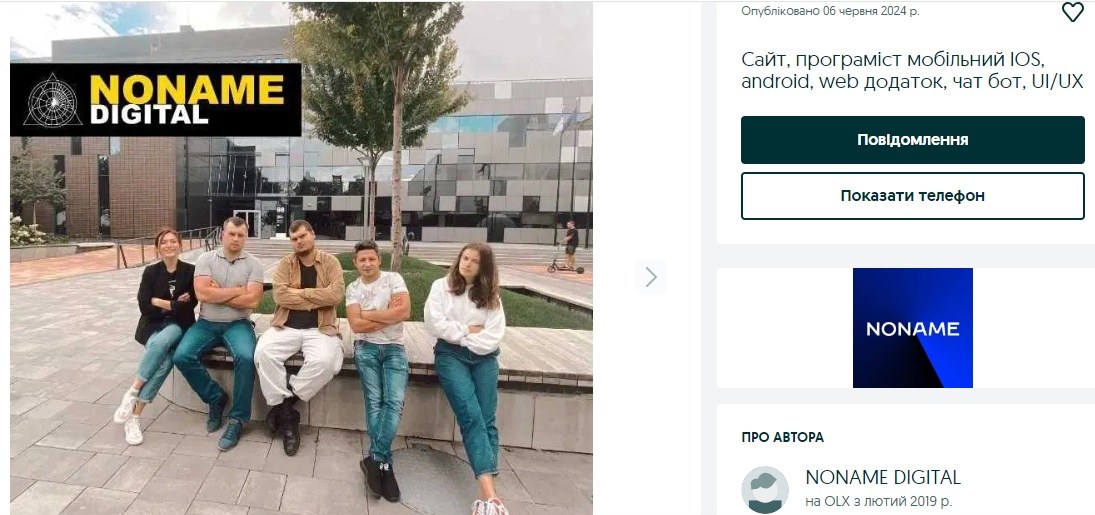Click the author avatar icon
The width and height of the screenshot is (1095, 515).
tap(765, 490)
